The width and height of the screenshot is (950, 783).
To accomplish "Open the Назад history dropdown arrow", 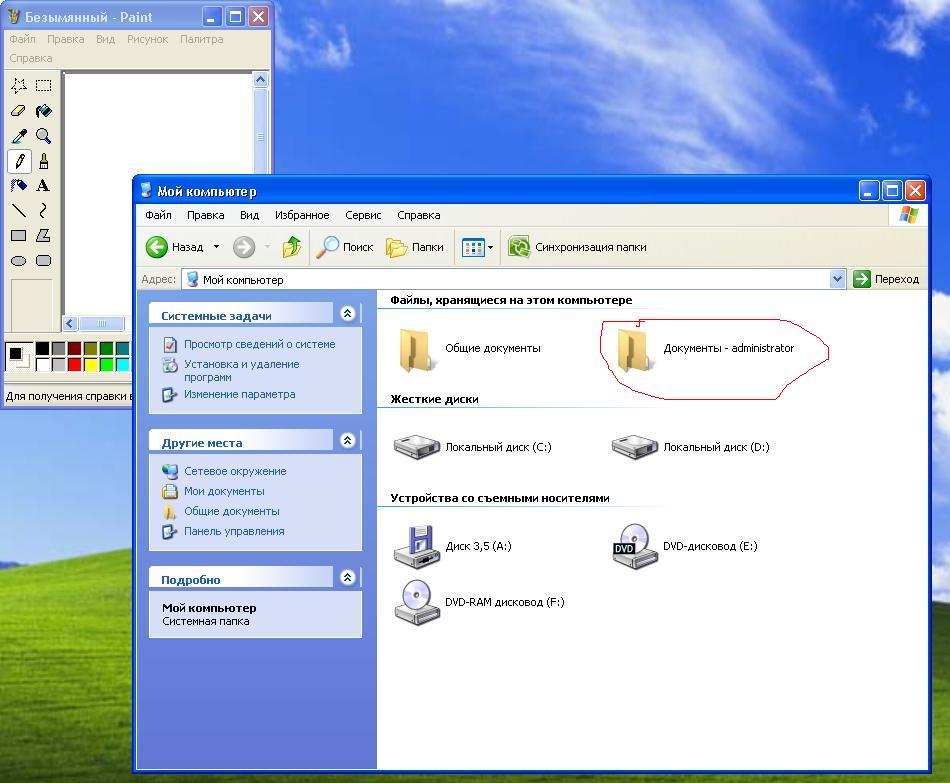I will [216, 247].
